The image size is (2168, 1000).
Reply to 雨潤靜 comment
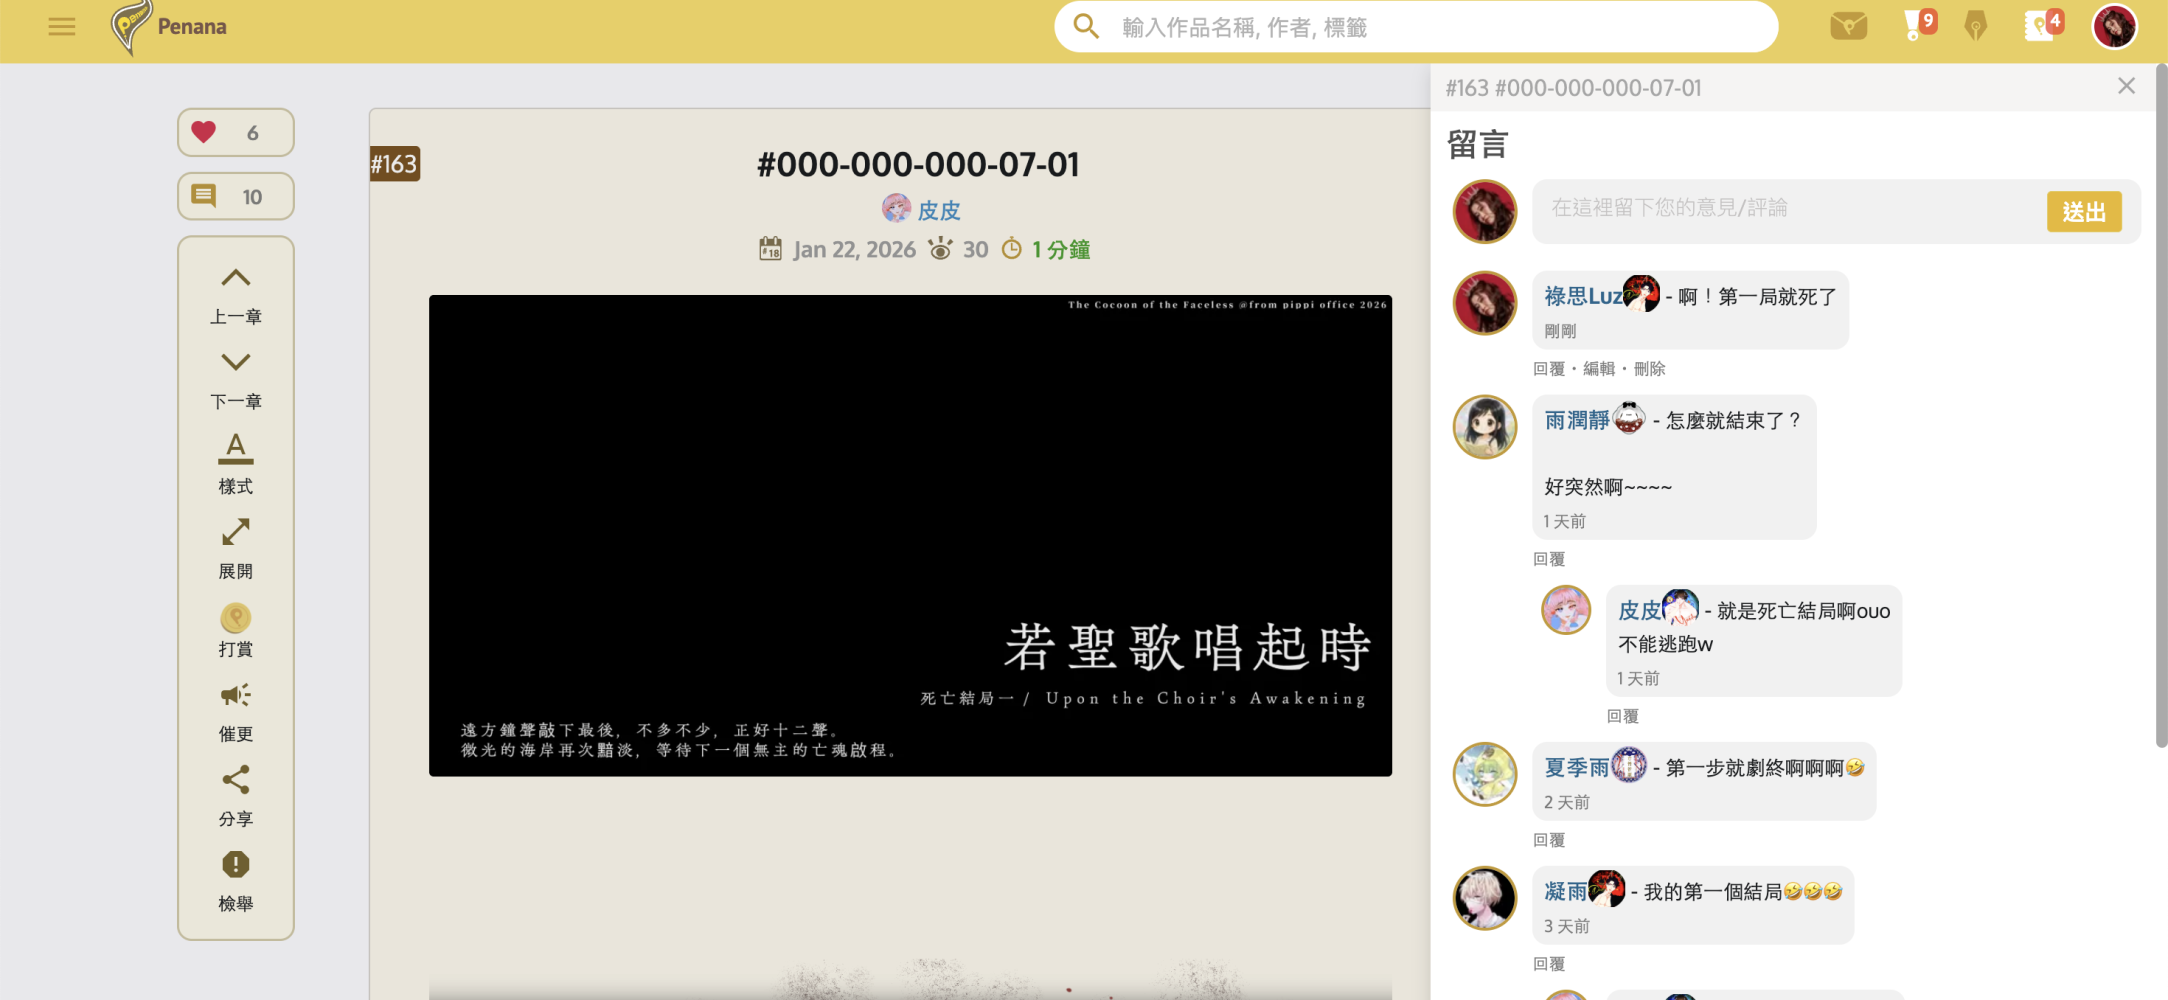click(x=1549, y=559)
